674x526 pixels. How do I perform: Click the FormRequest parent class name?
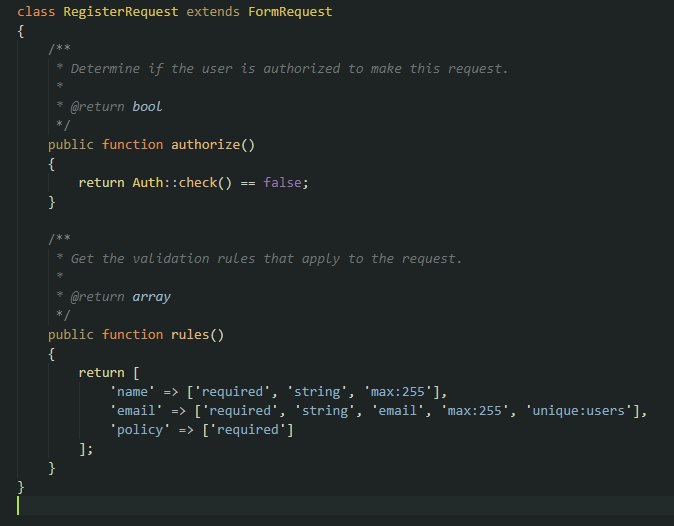point(290,12)
